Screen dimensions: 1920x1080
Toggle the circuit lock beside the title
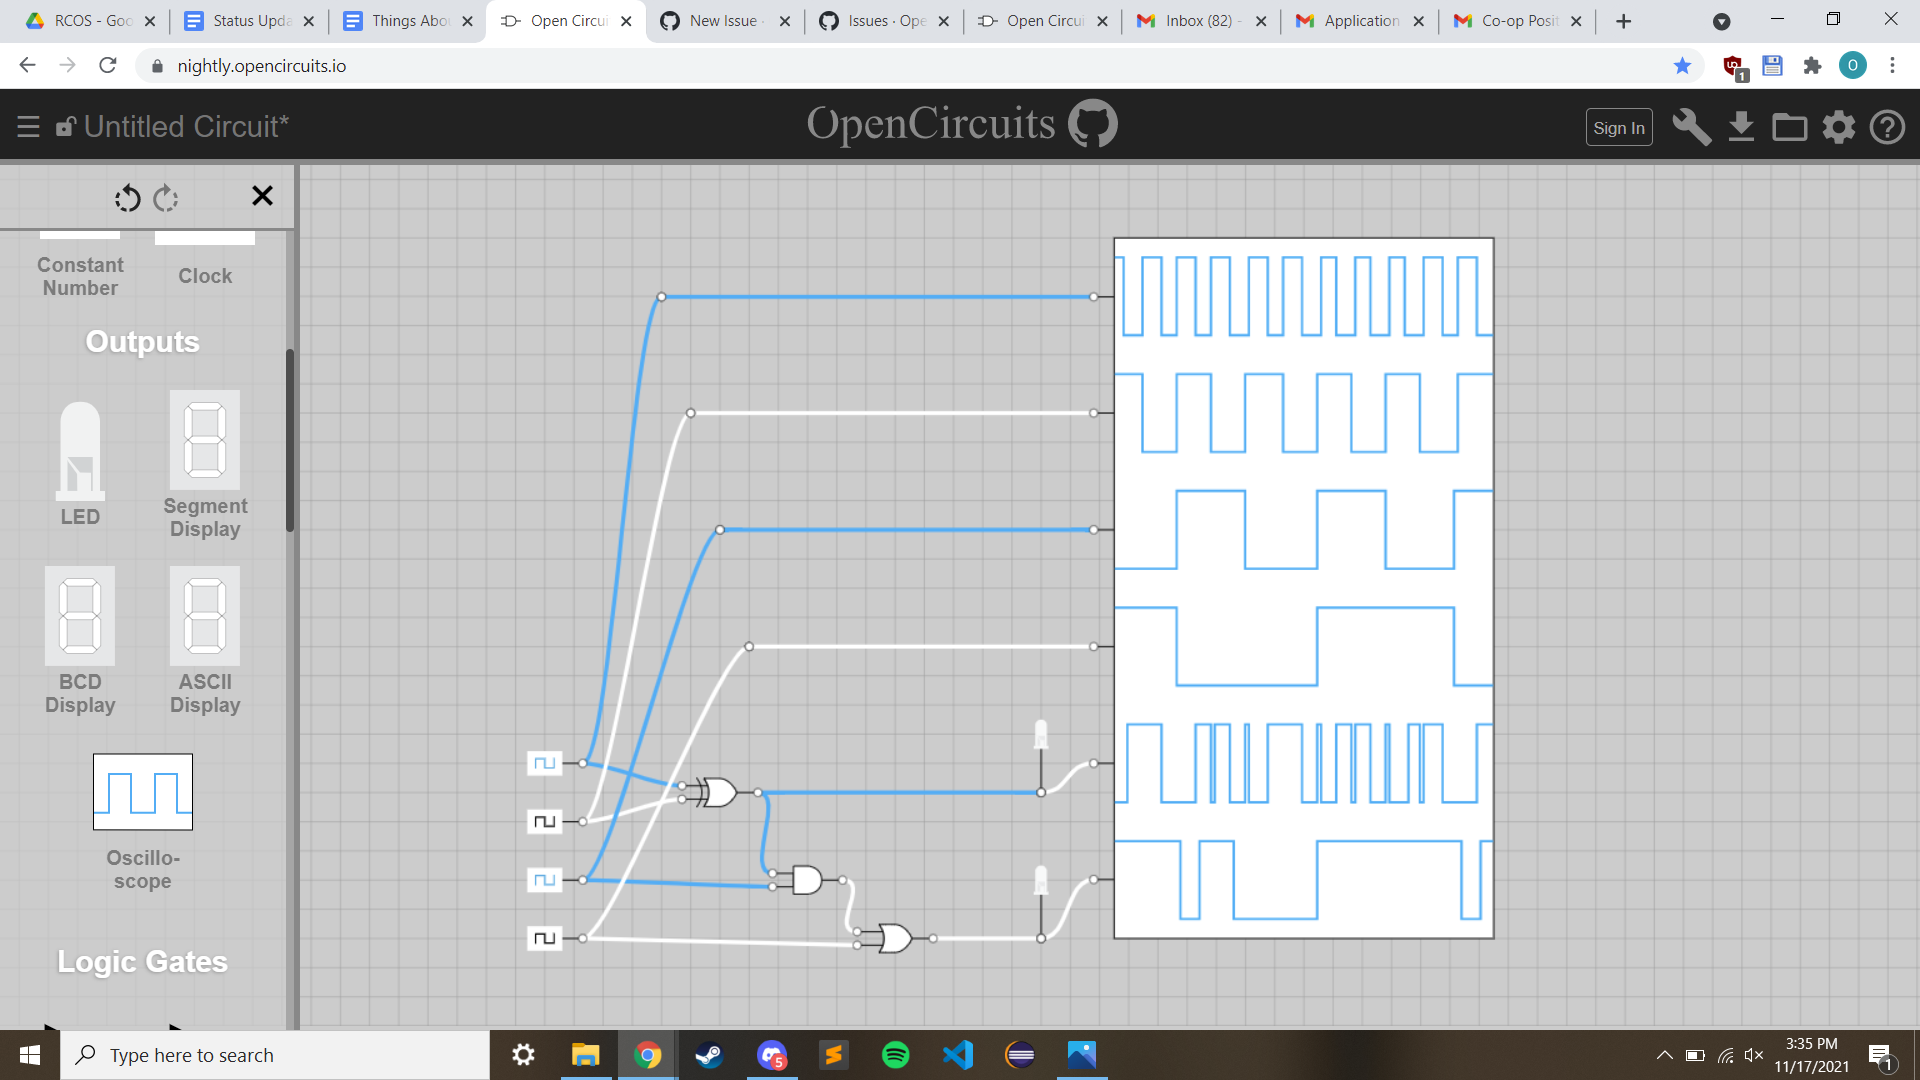[65, 126]
